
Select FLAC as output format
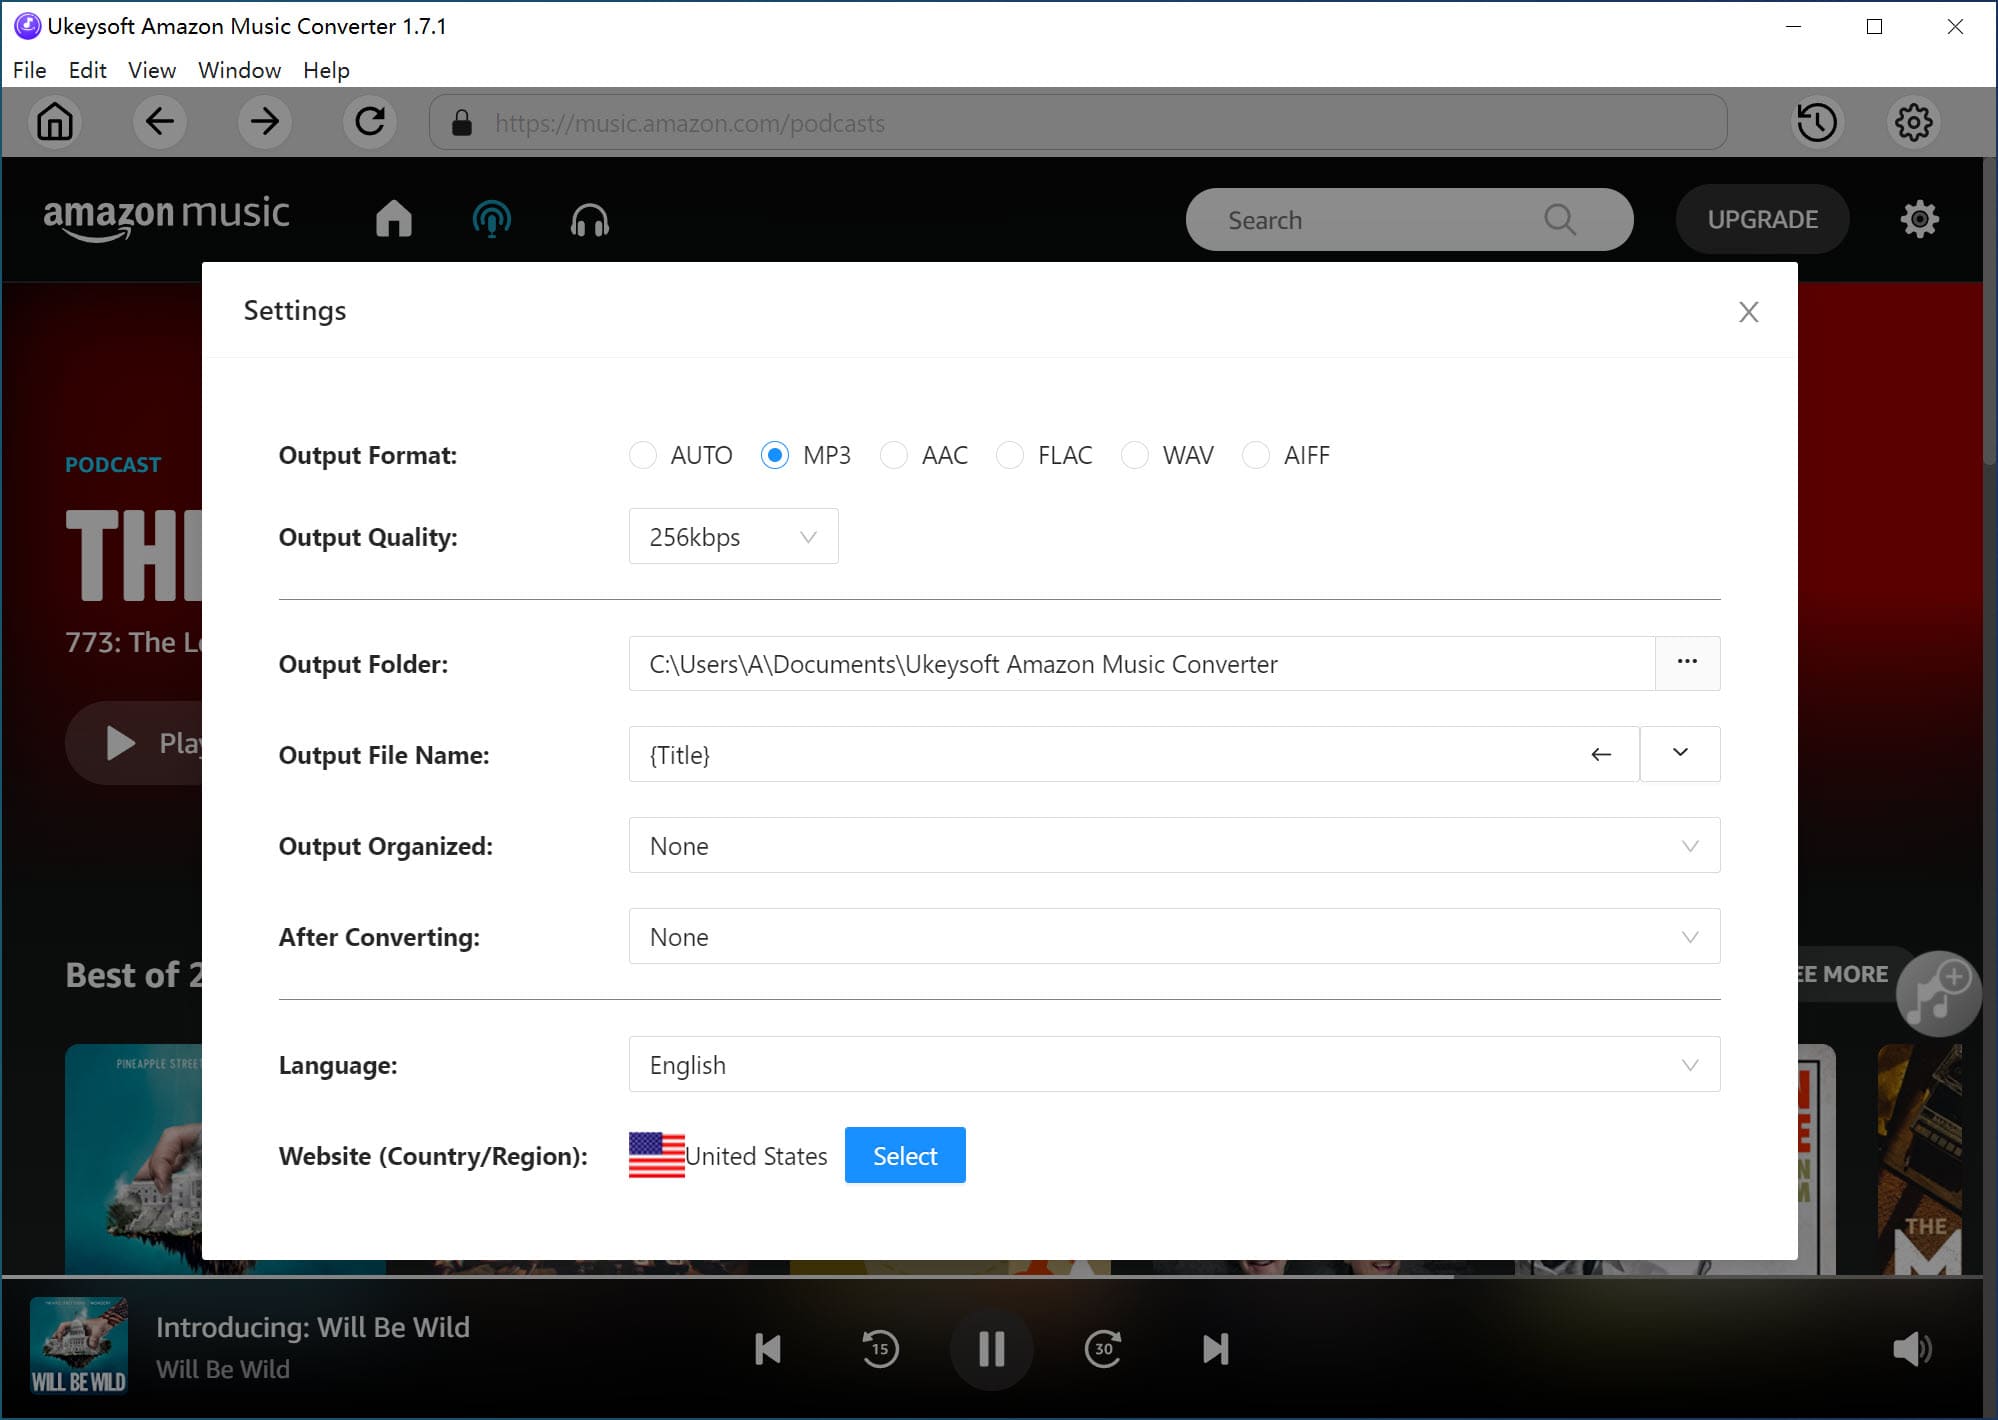(x=1010, y=455)
